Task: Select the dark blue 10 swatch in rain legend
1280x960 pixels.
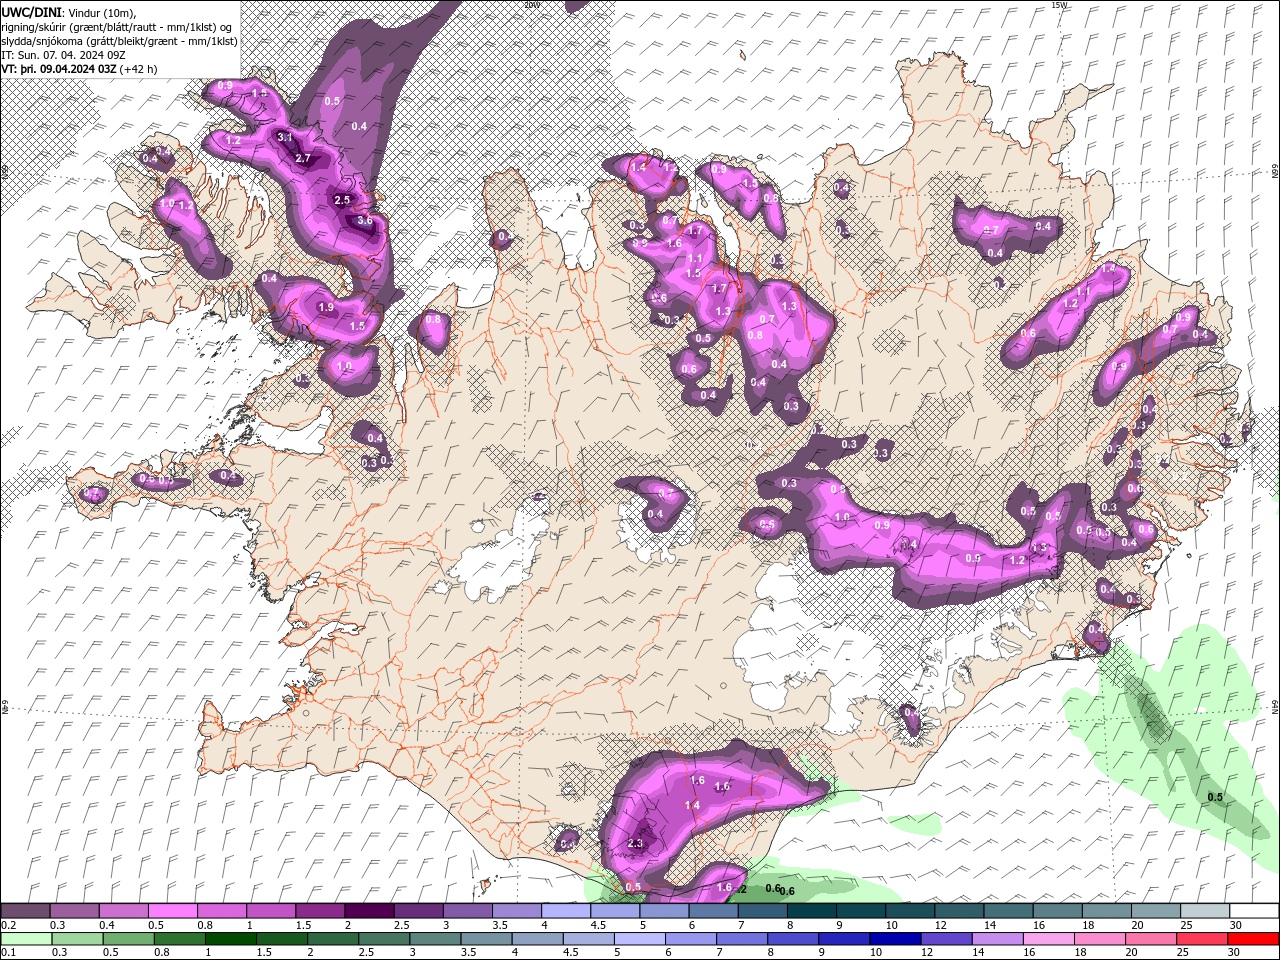Action: (x=894, y=939)
